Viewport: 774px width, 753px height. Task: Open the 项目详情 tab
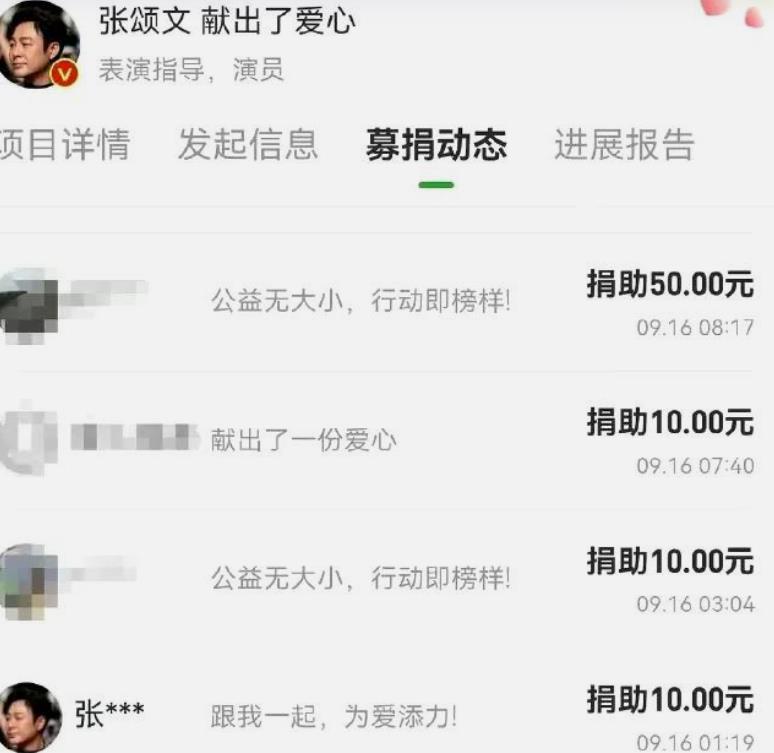pos(64,144)
